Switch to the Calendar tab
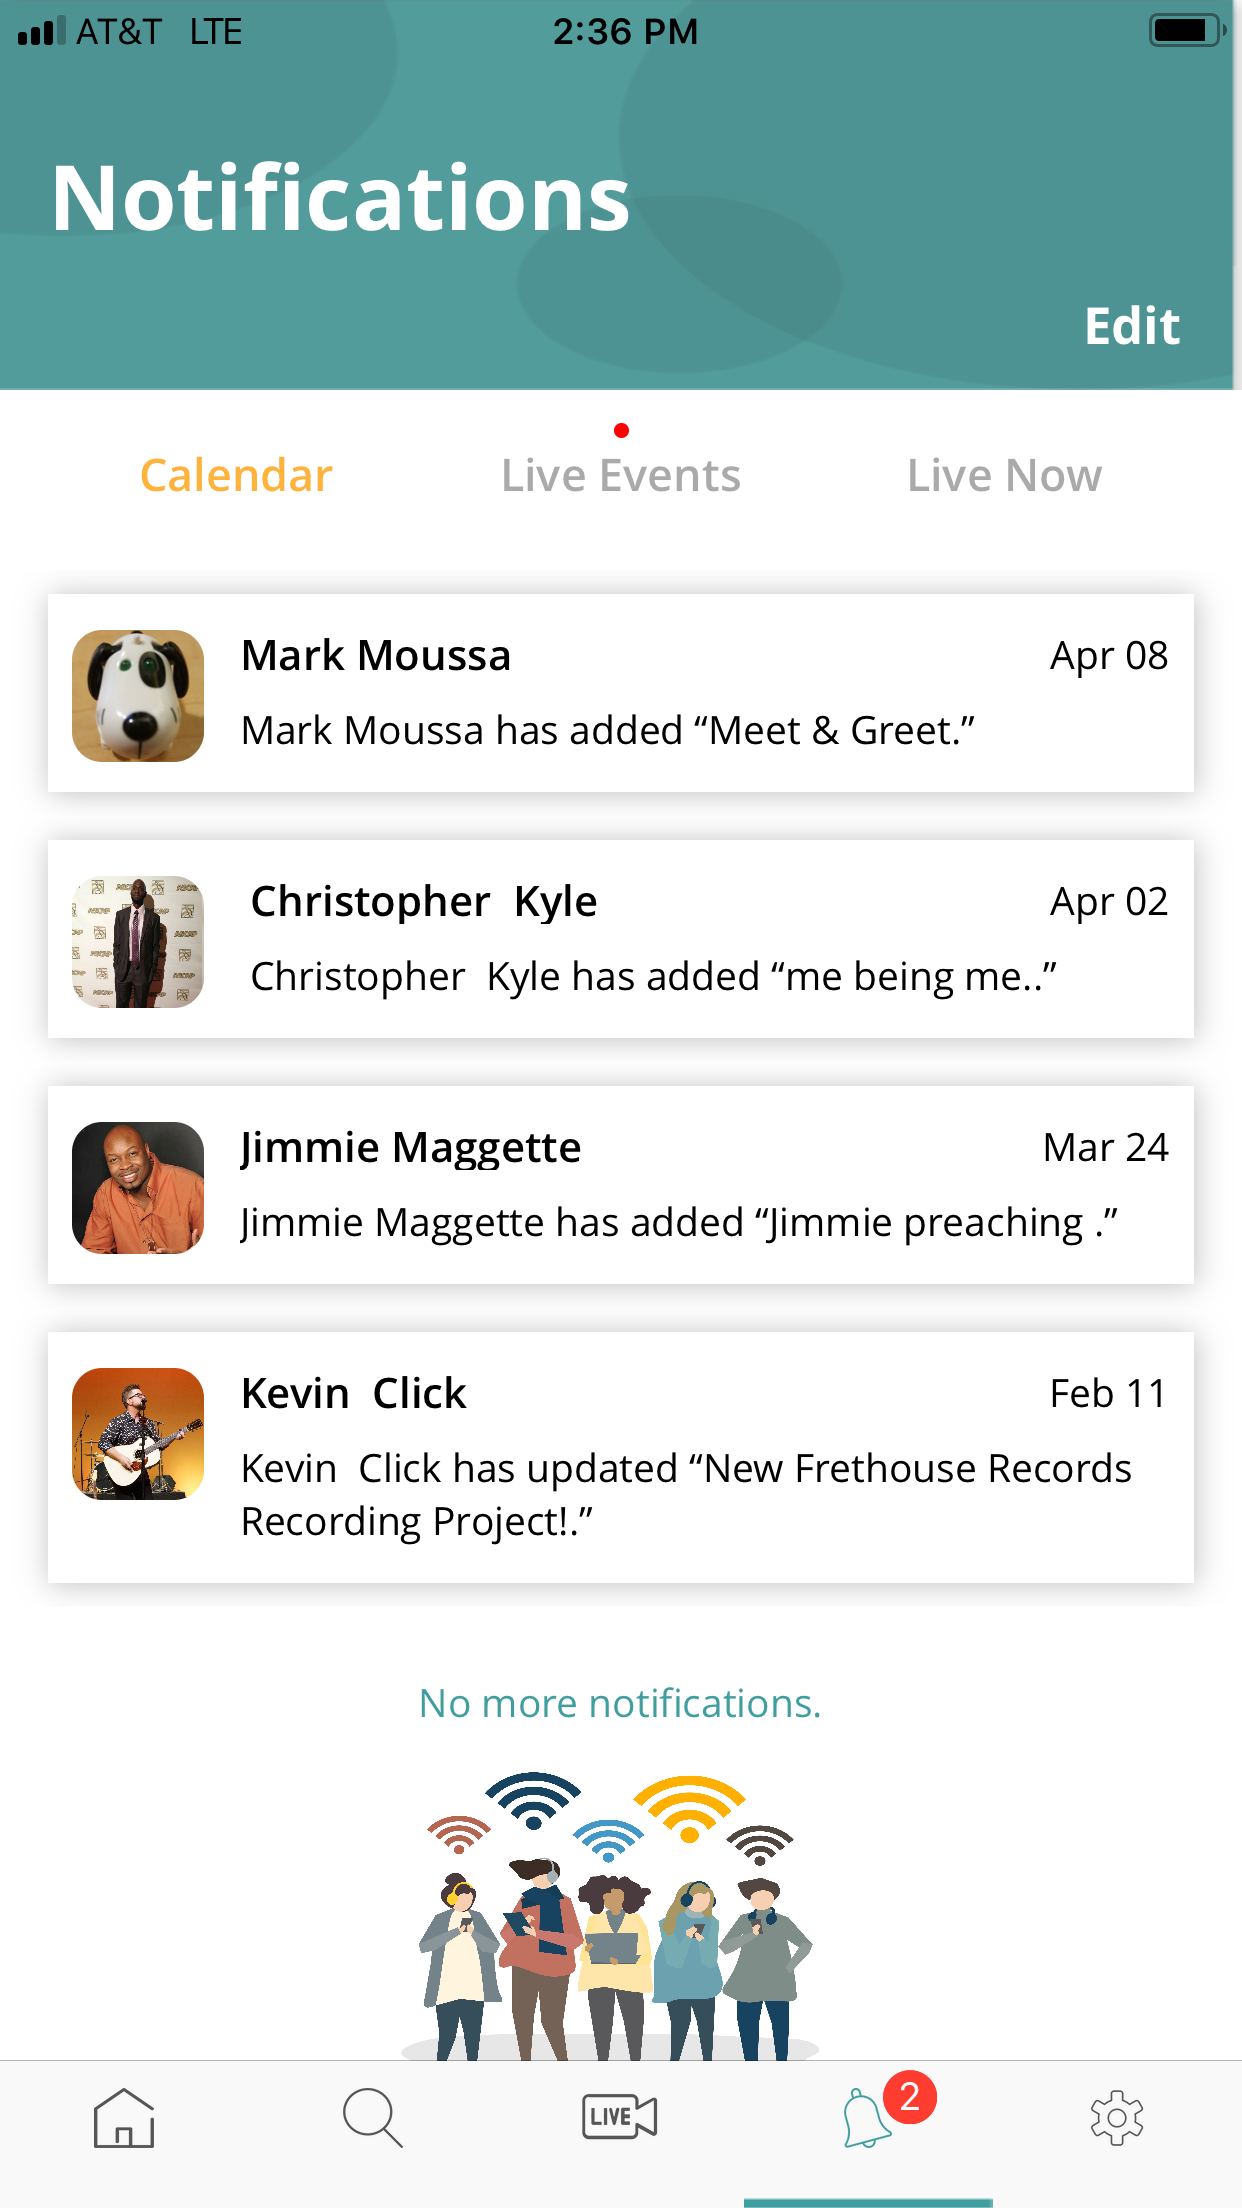Viewport: 1242px width, 2208px height. [x=236, y=476]
